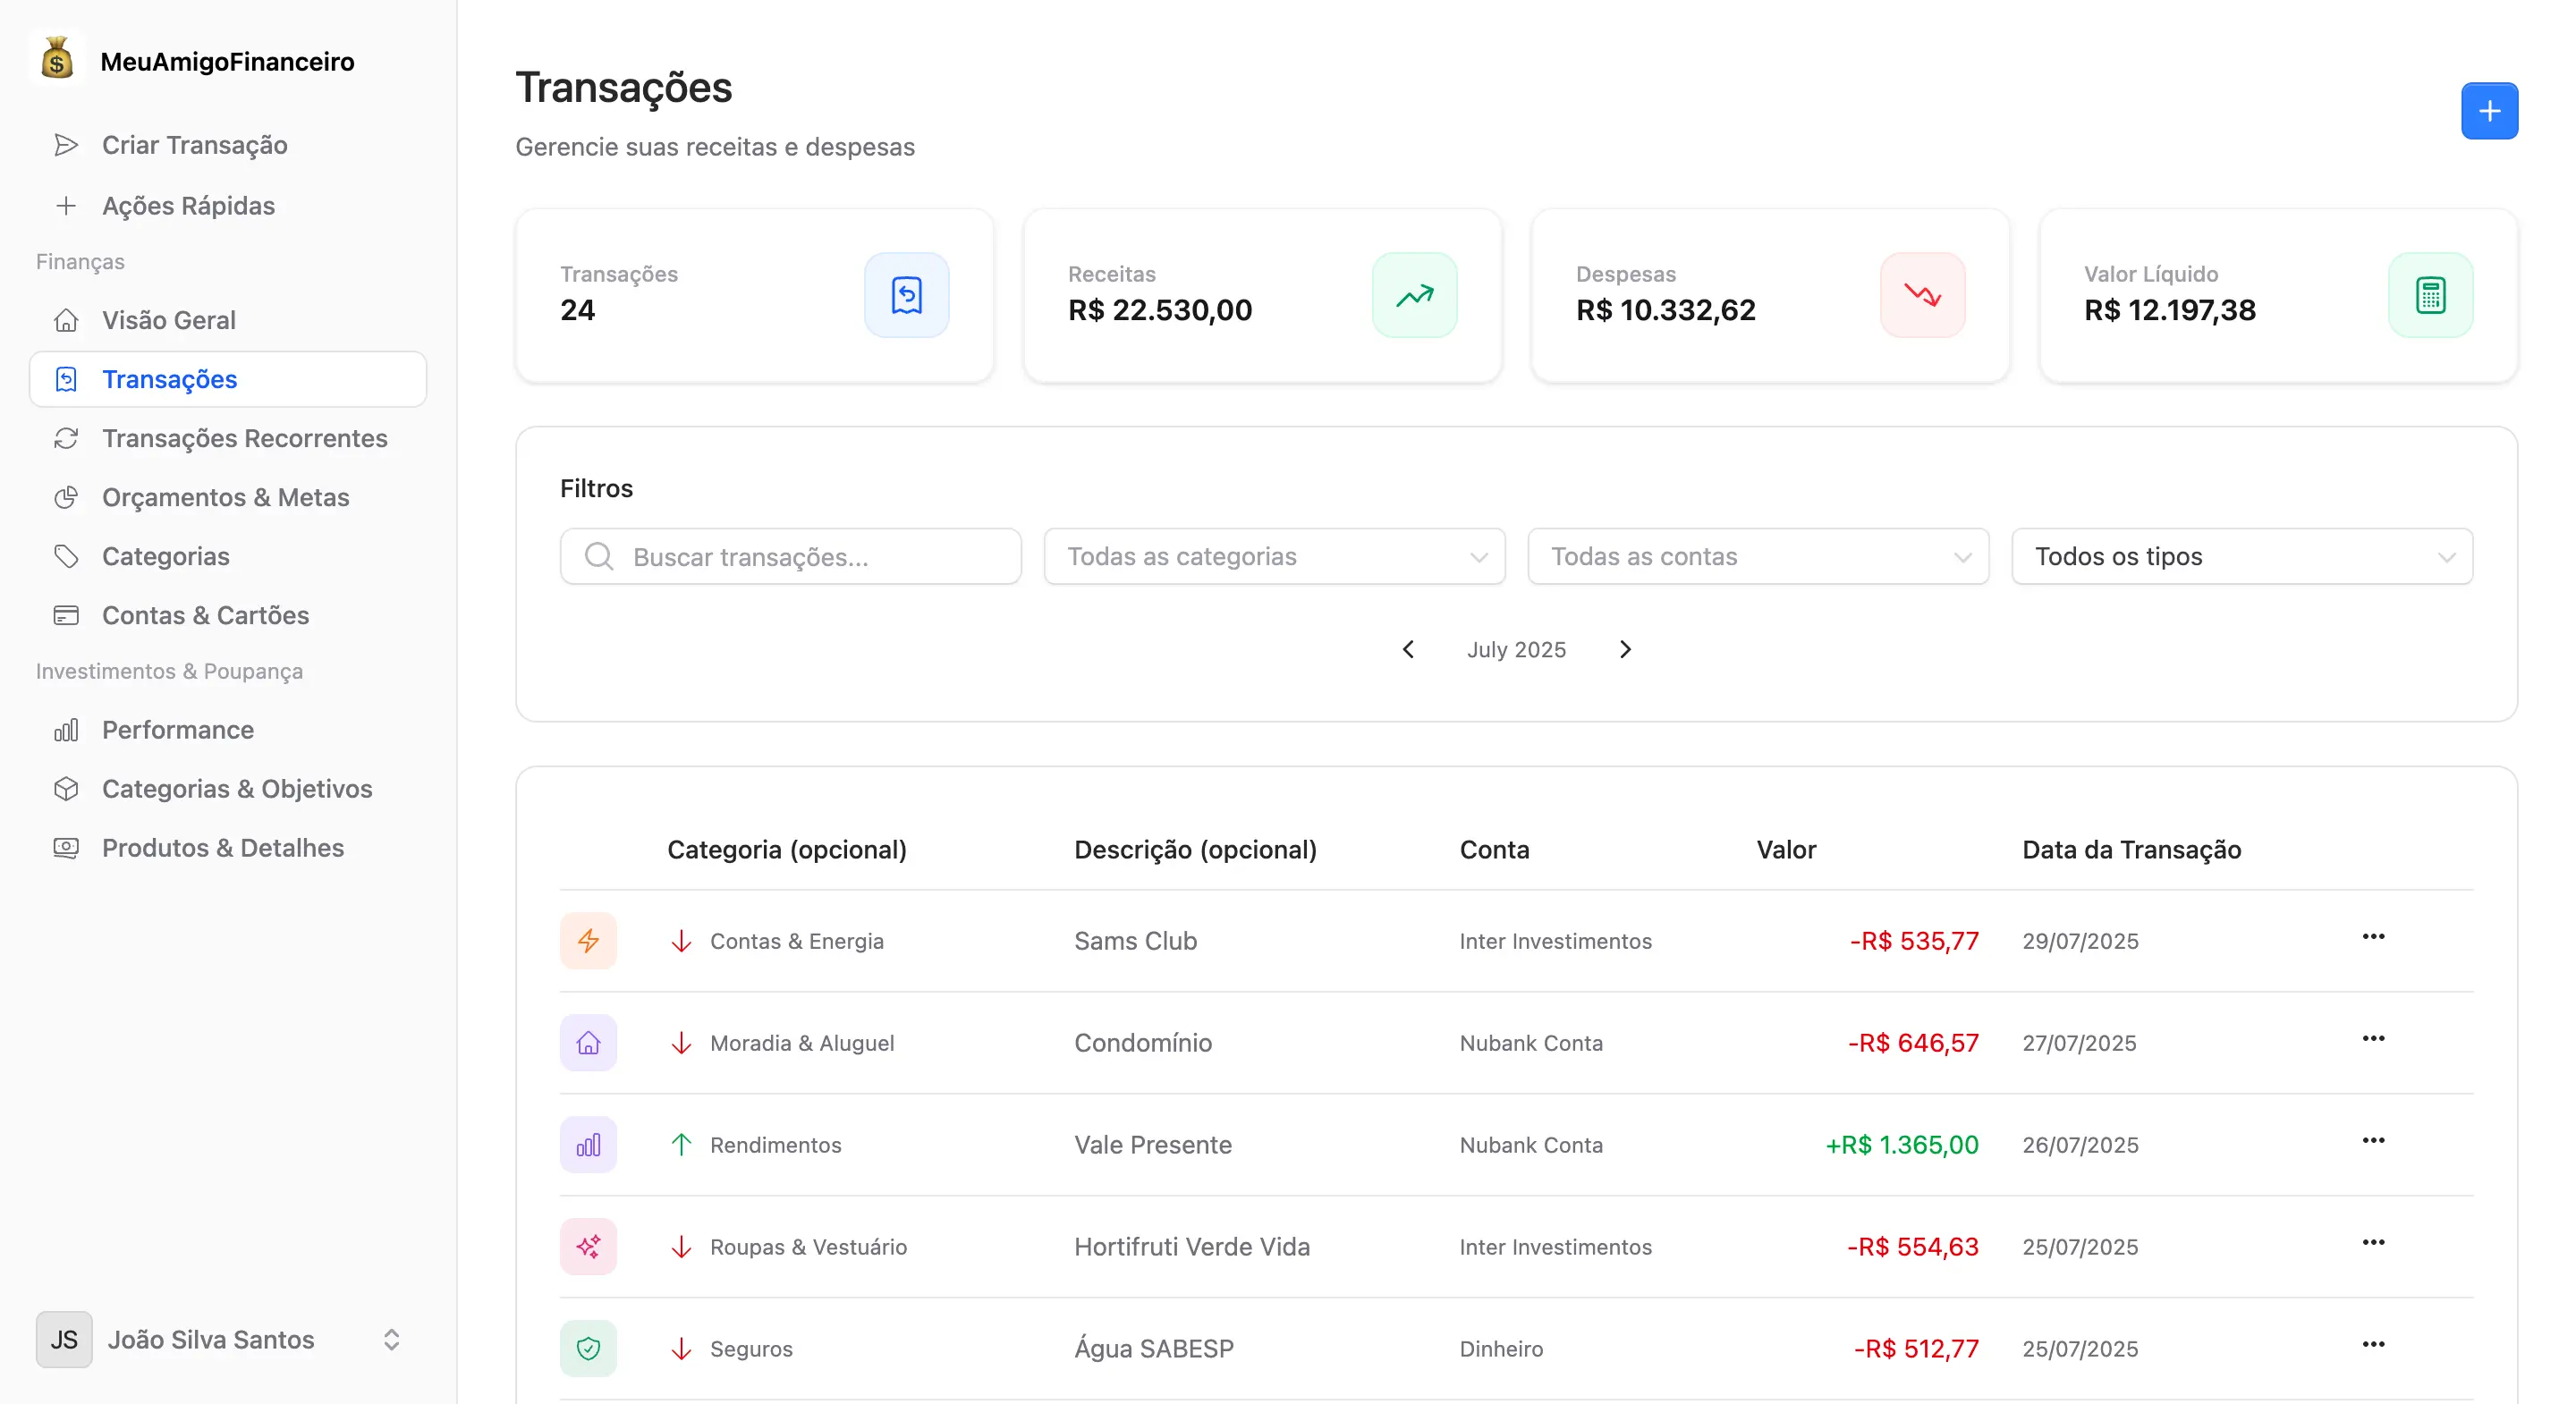The height and width of the screenshot is (1404, 2576).
Task: Open Produtos & Detalhes page
Action: tap(222, 848)
